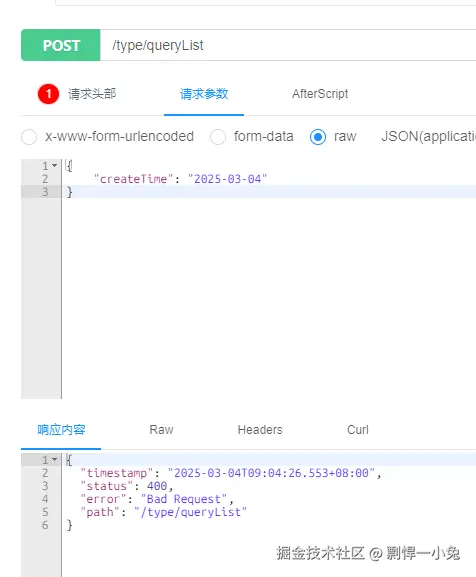Click the "path" key in response
The image size is (476, 577).
[100, 512]
